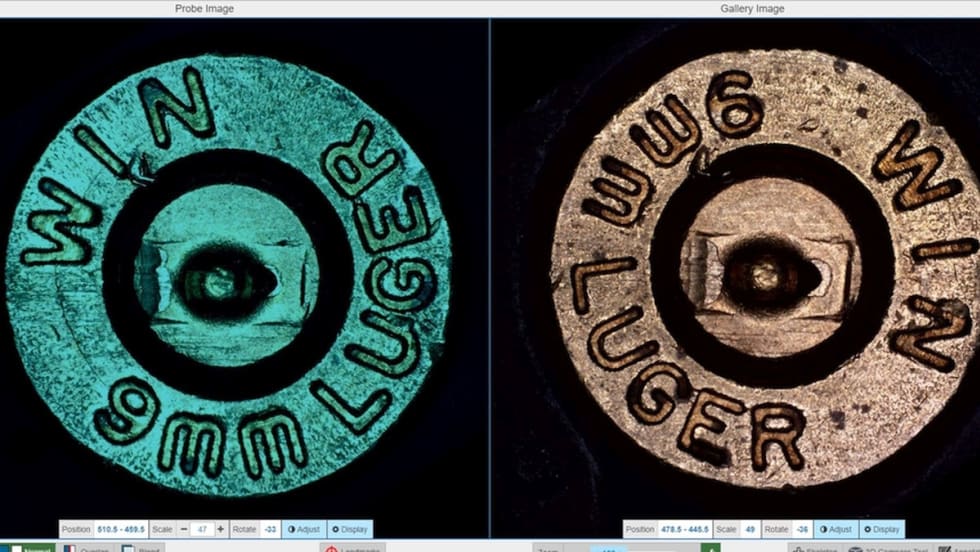
Task: Open the 3D Compare Tool
Action: tap(890, 549)
